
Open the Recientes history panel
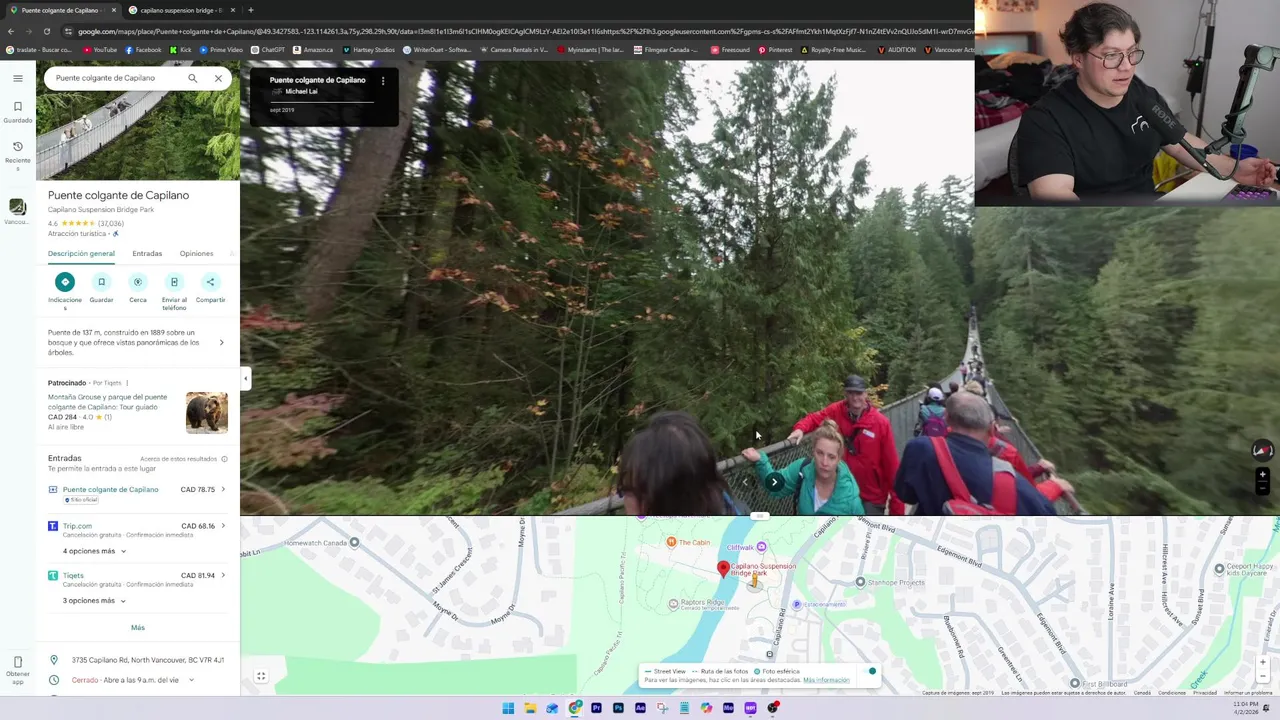click(x=17, y=155)
